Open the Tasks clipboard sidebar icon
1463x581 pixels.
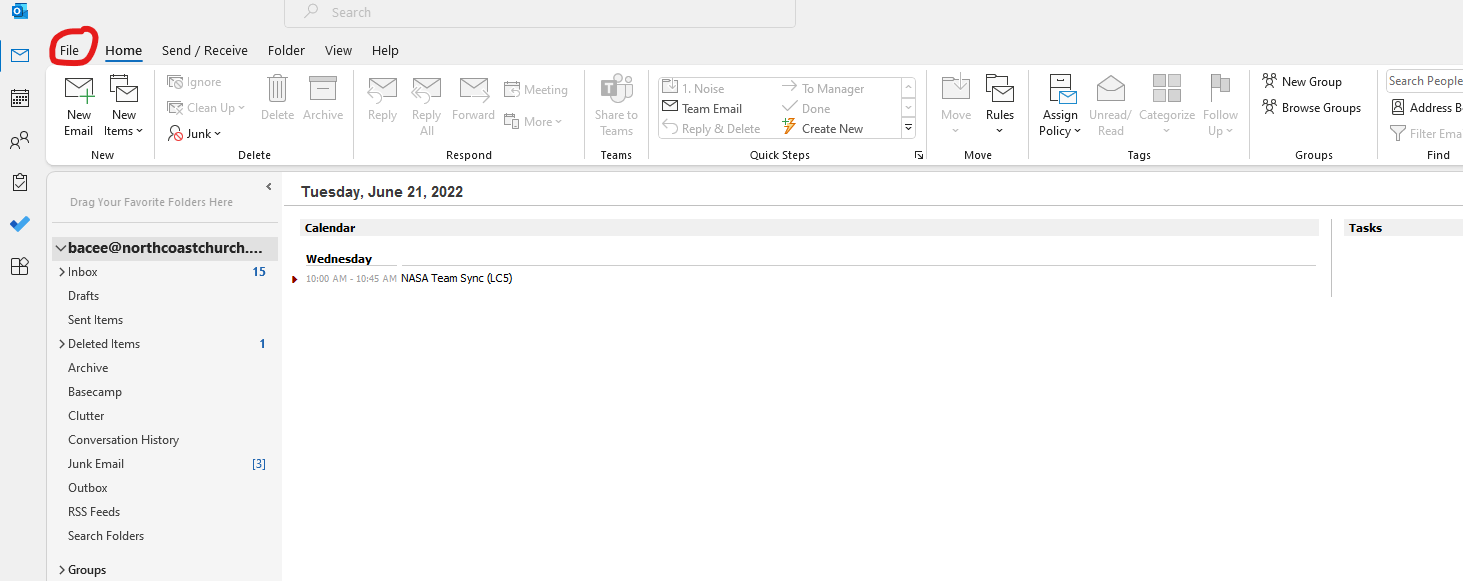pyautogui.click(x=20, y=182)
